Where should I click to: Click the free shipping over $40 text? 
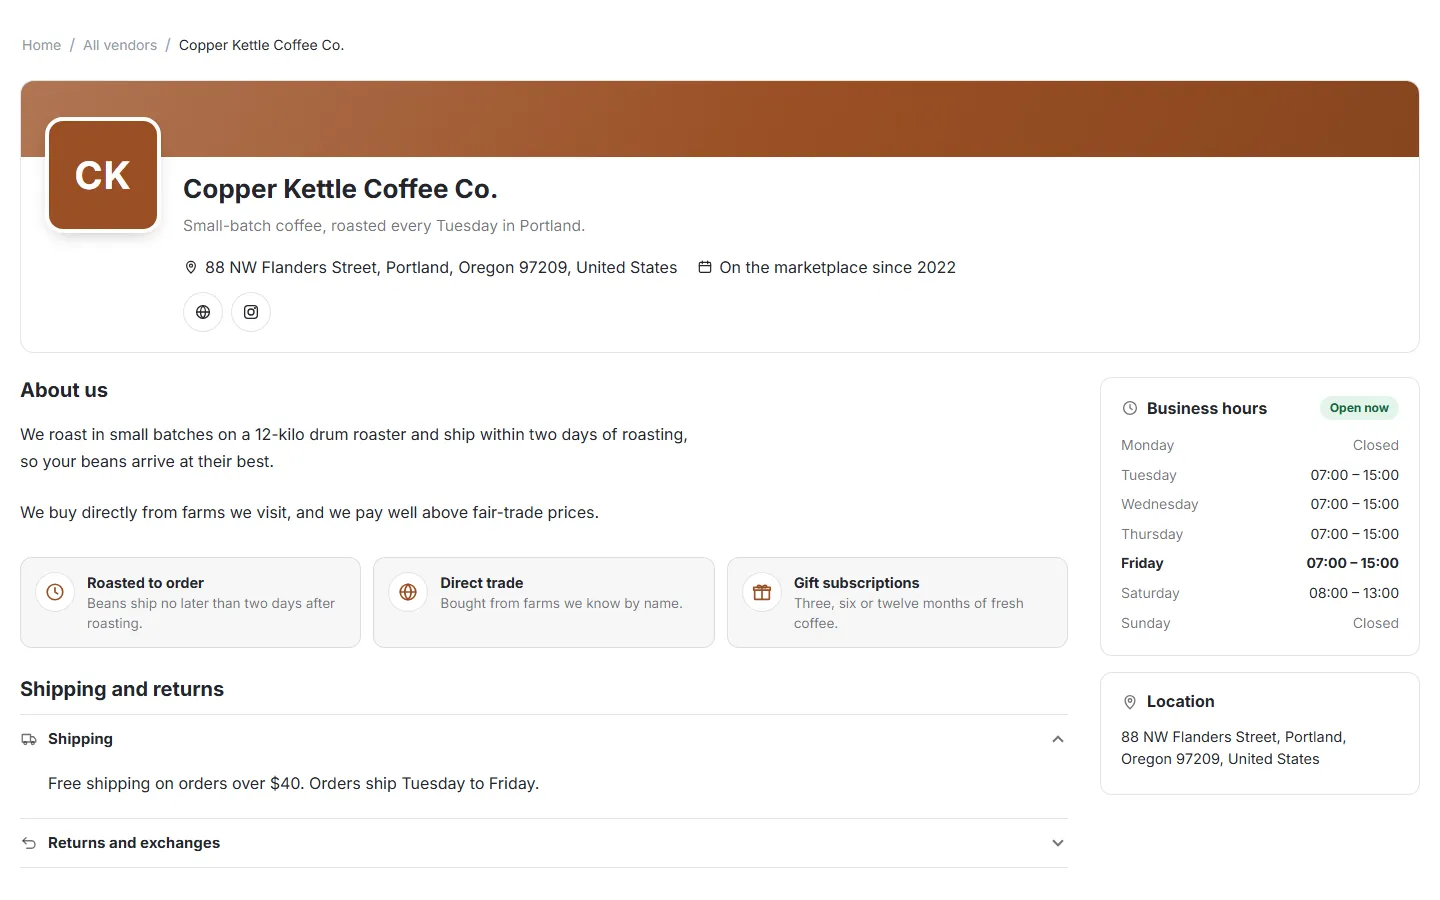(x=293, y=783)
